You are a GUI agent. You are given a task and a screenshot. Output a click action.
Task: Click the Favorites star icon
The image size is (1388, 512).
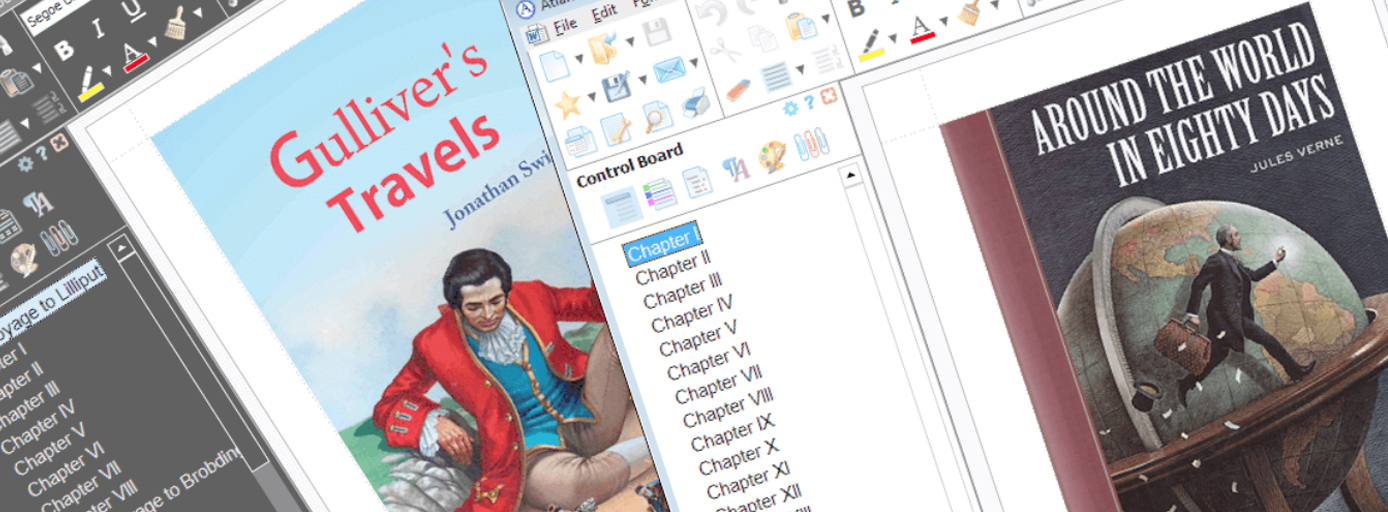pos(568,105)
